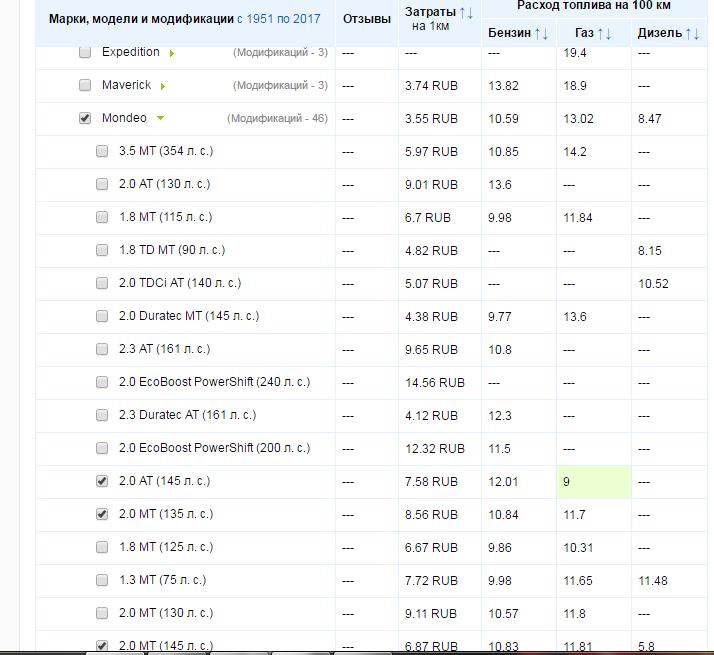Check 2.0 AT (130 л. с.) checkbox
Screen dimensions: 714x655
point(102,184)
